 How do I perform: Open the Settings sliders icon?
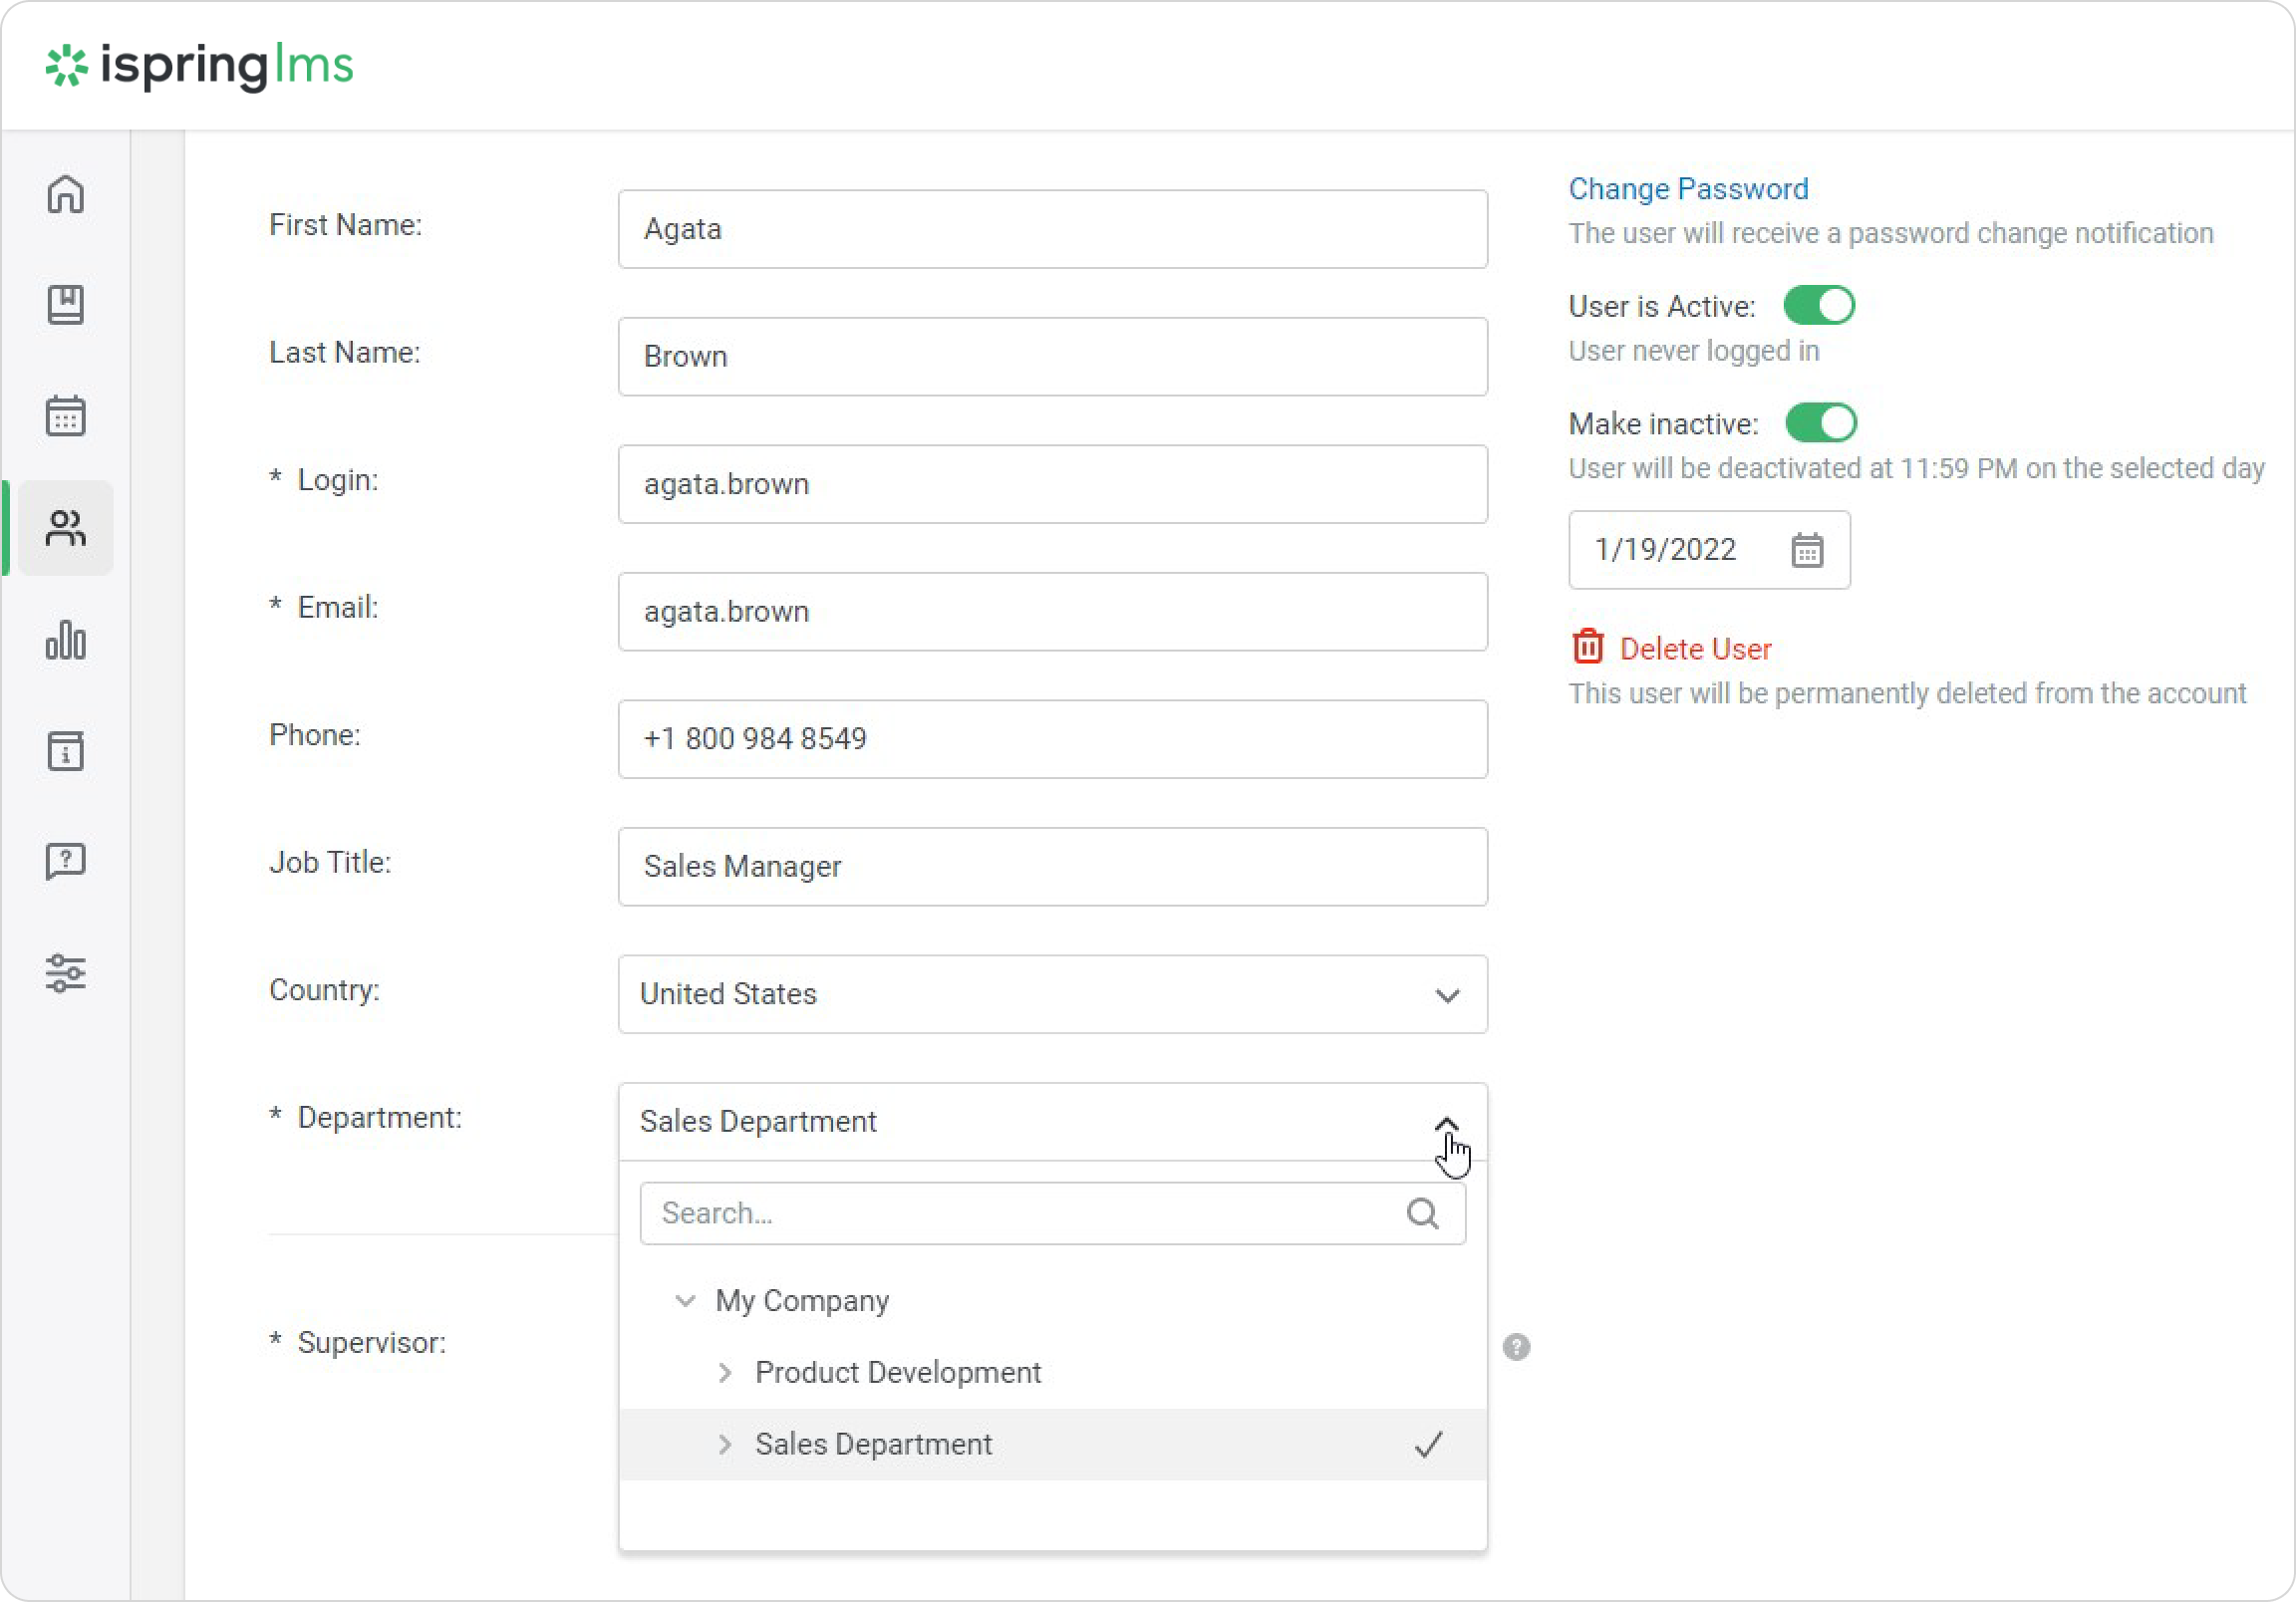66,972
